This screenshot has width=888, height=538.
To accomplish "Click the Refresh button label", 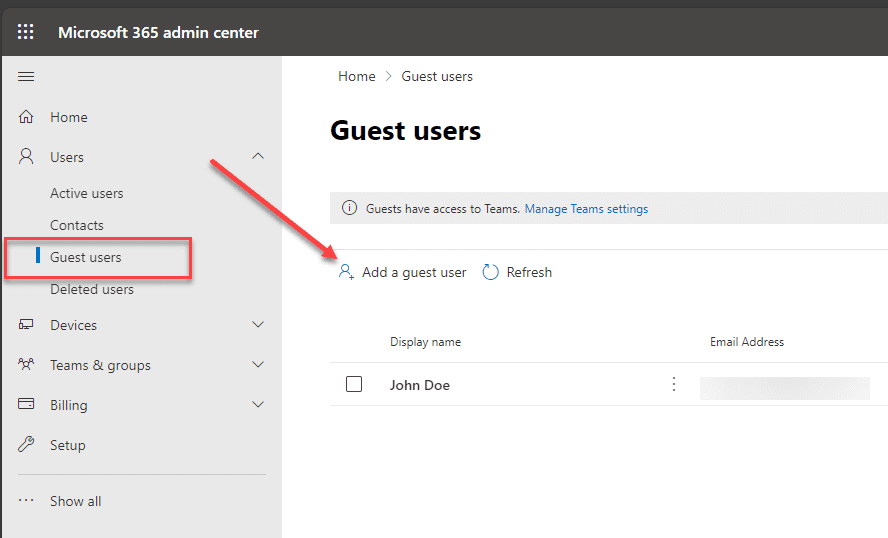I will click(x=529, y=272).
